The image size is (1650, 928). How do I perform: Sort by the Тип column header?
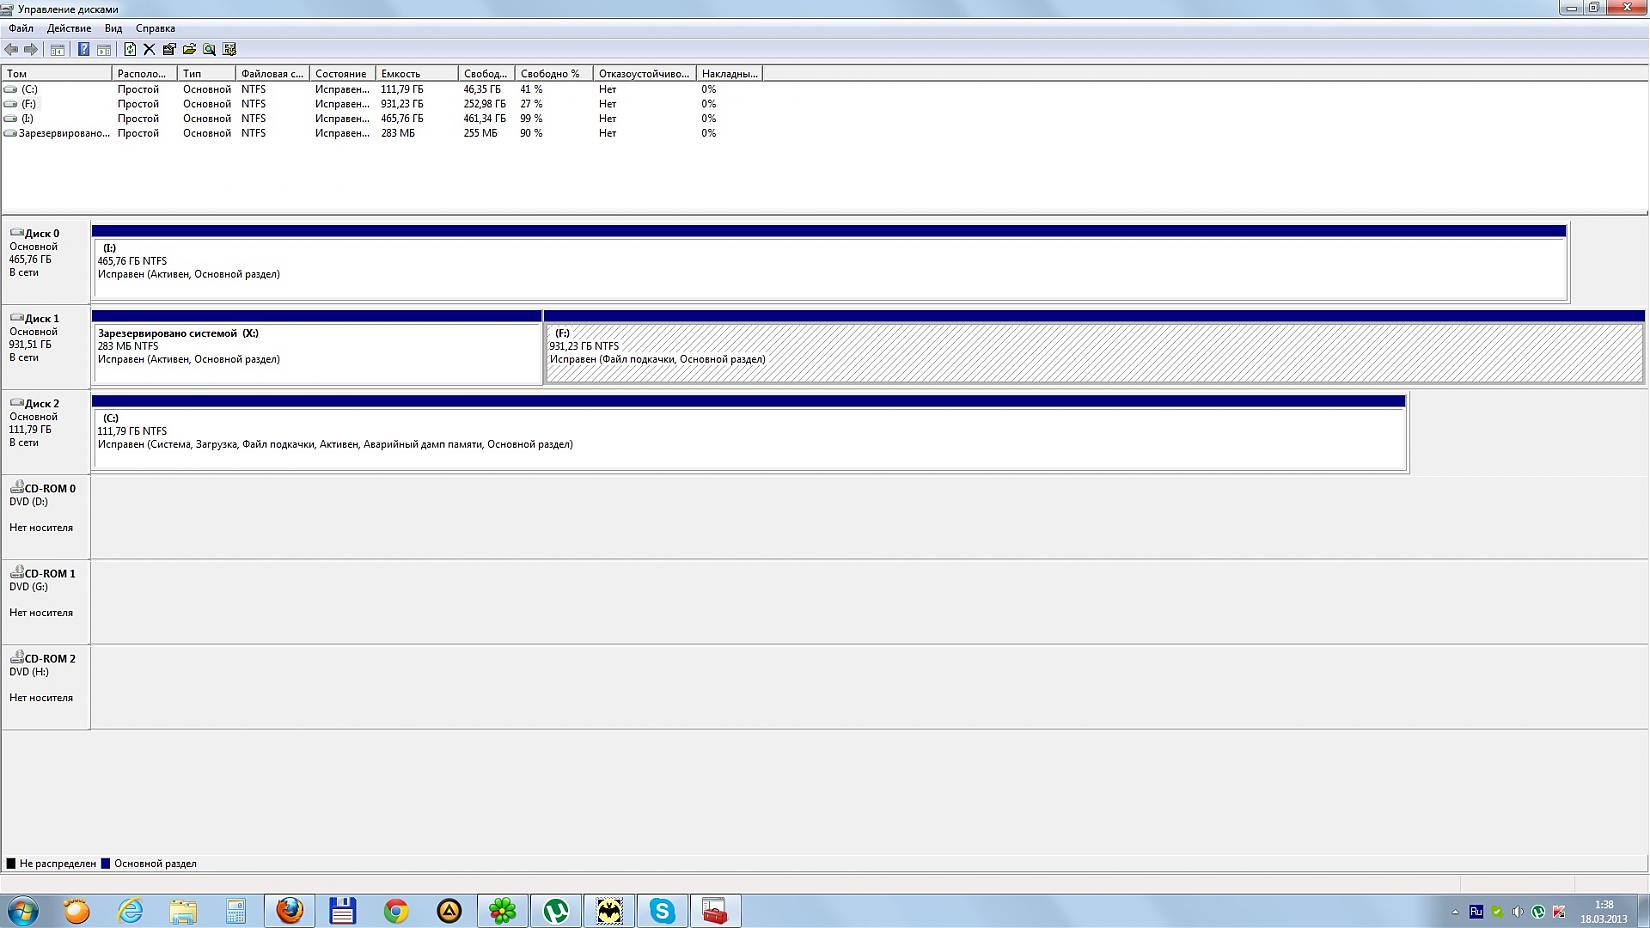[x=207, y=73]
